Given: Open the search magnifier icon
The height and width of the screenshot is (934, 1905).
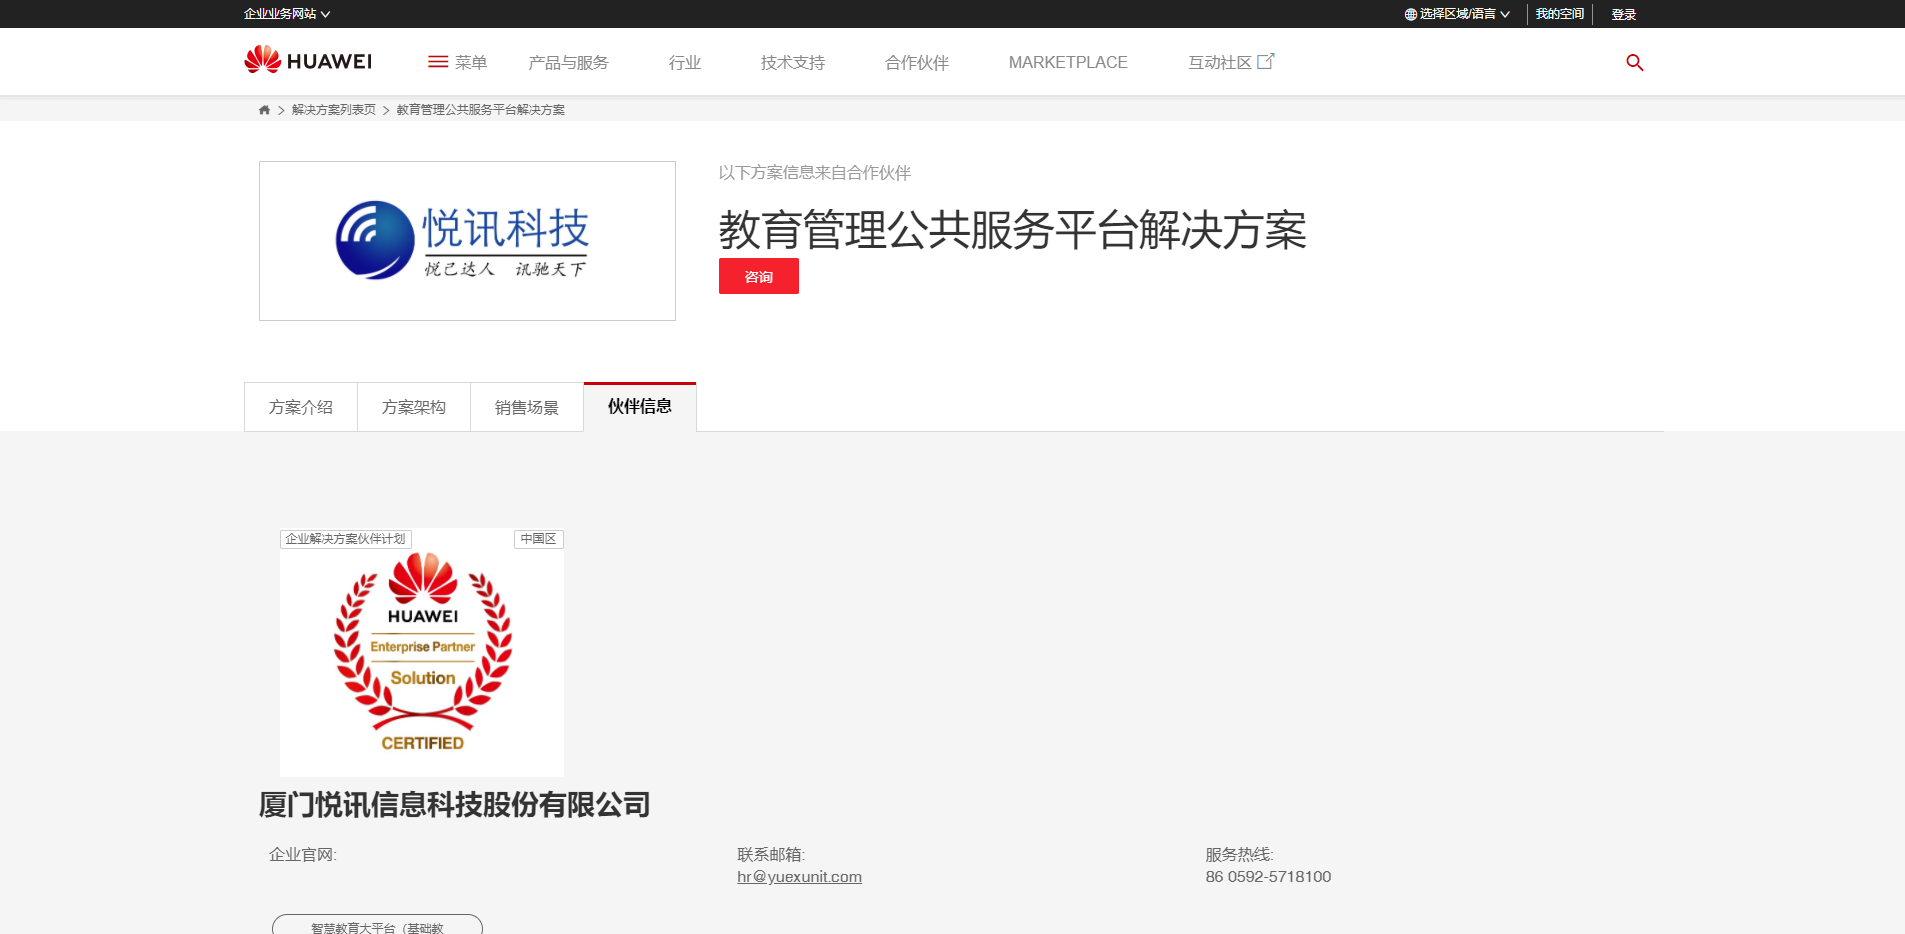Looking at the screenshot, I should click(x=1635, y=62).
